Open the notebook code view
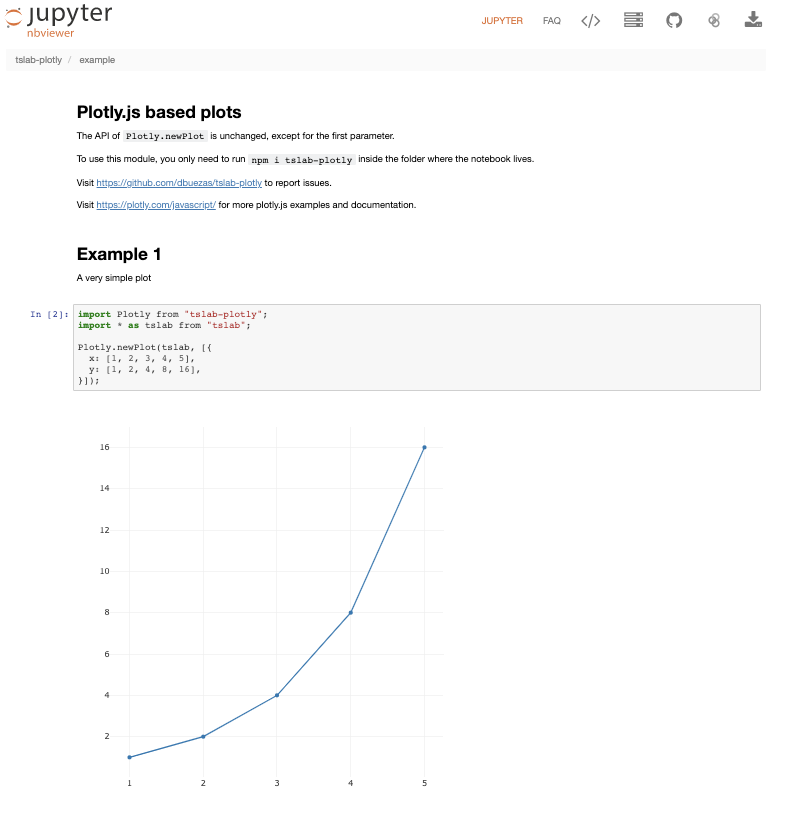 pyautogui.click(x=590, y=19)
